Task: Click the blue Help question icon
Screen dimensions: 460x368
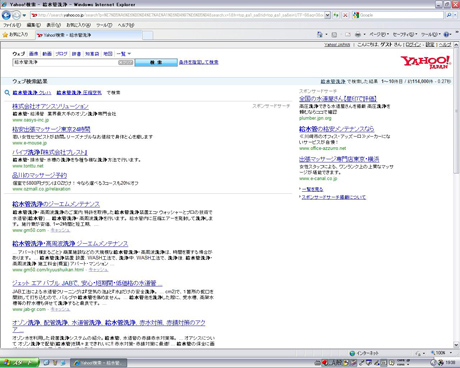Action: point(447,34)
